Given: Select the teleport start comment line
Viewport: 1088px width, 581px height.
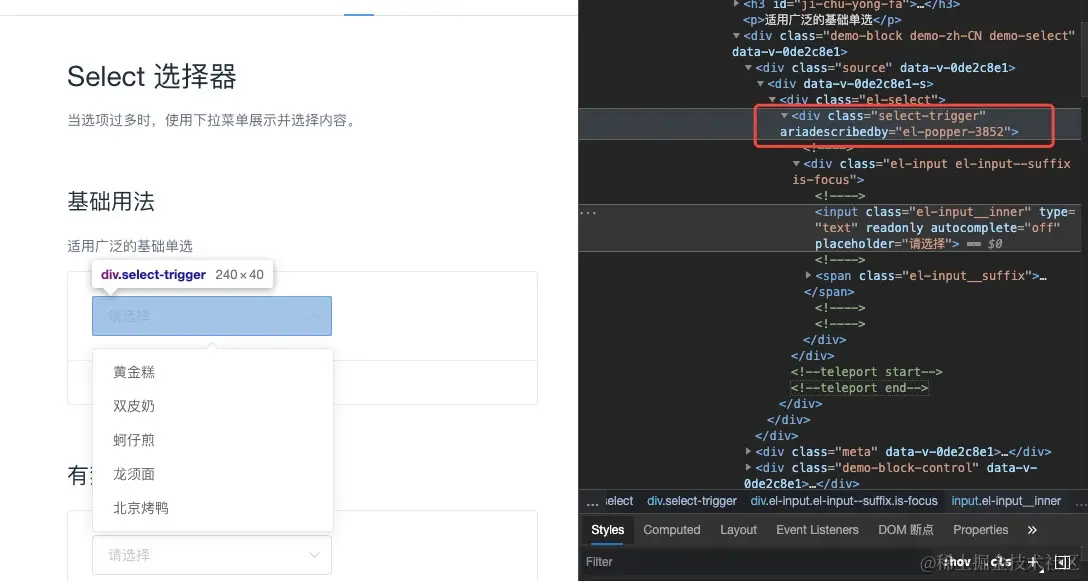Looking at the screenshot, I should pos(866,371).
